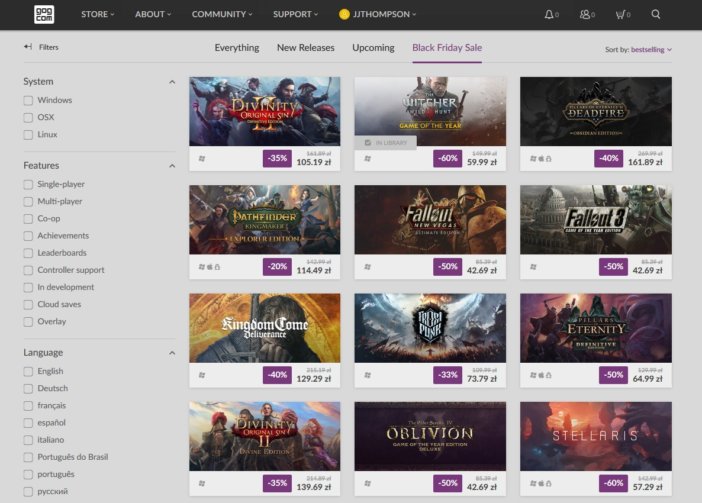
Task: Toggle the Overlay checkbox
Action: 28,322
